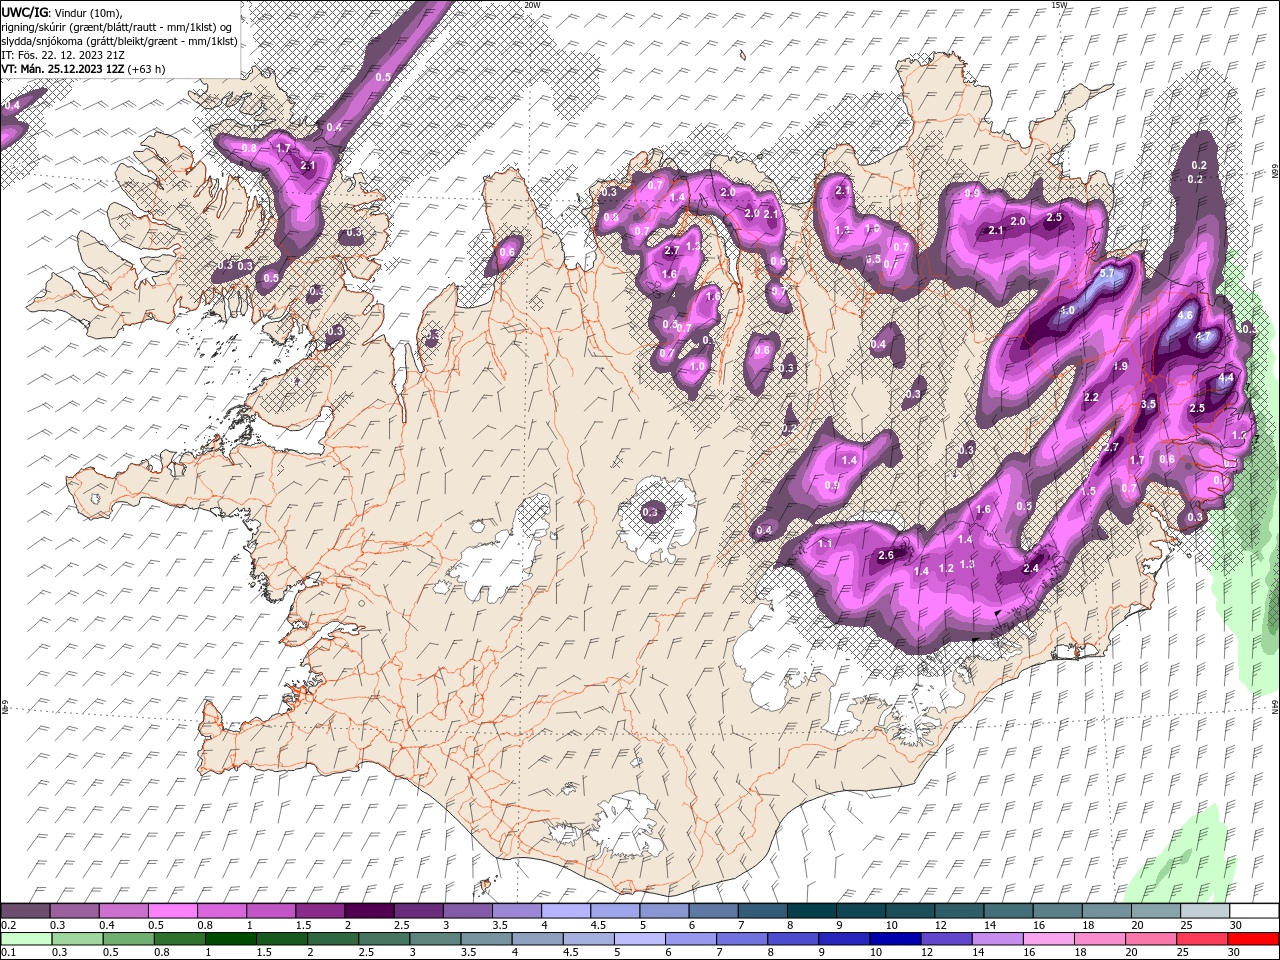Click the '4.6' snowfall value on the map
Viewport: 1280px width, 960px height.
tap(1186, 314)
